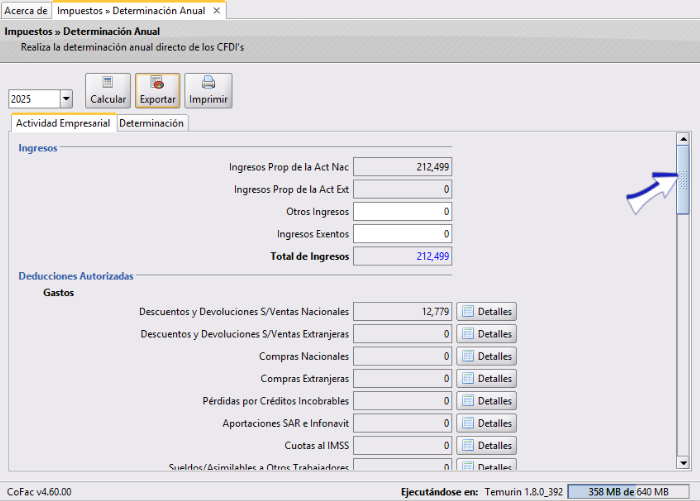Open Detalles for Compras Nacionales
This screenshot has width=700, height=501.
(486, 356)
